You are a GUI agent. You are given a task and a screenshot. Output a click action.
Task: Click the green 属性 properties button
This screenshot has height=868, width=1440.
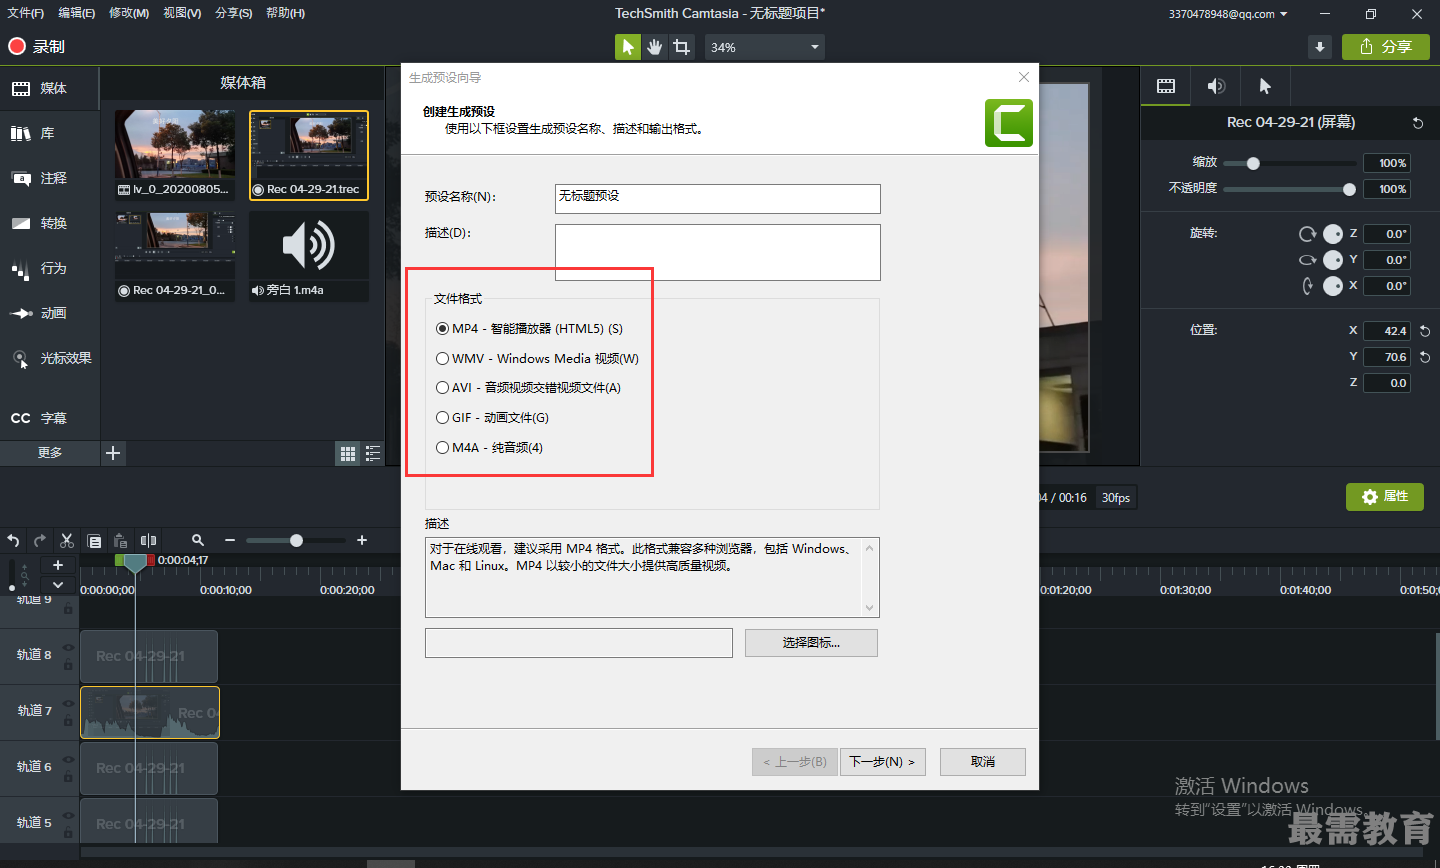click(x=1385, y=497)
